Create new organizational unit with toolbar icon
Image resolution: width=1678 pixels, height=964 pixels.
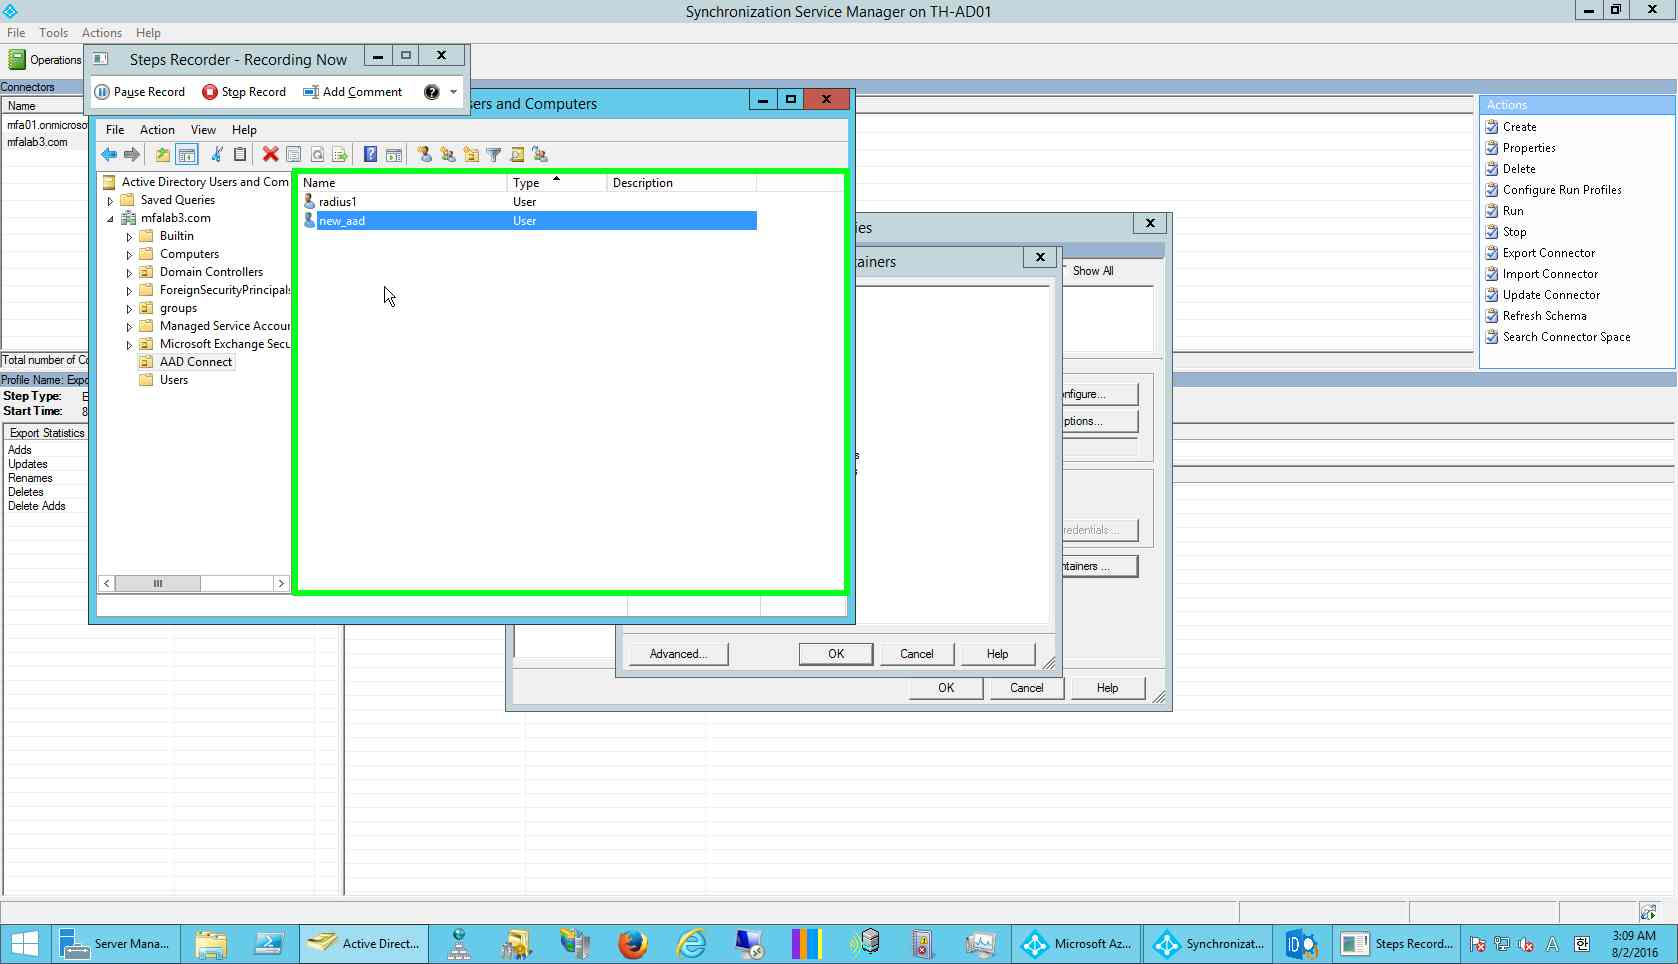tap(471, 154)
